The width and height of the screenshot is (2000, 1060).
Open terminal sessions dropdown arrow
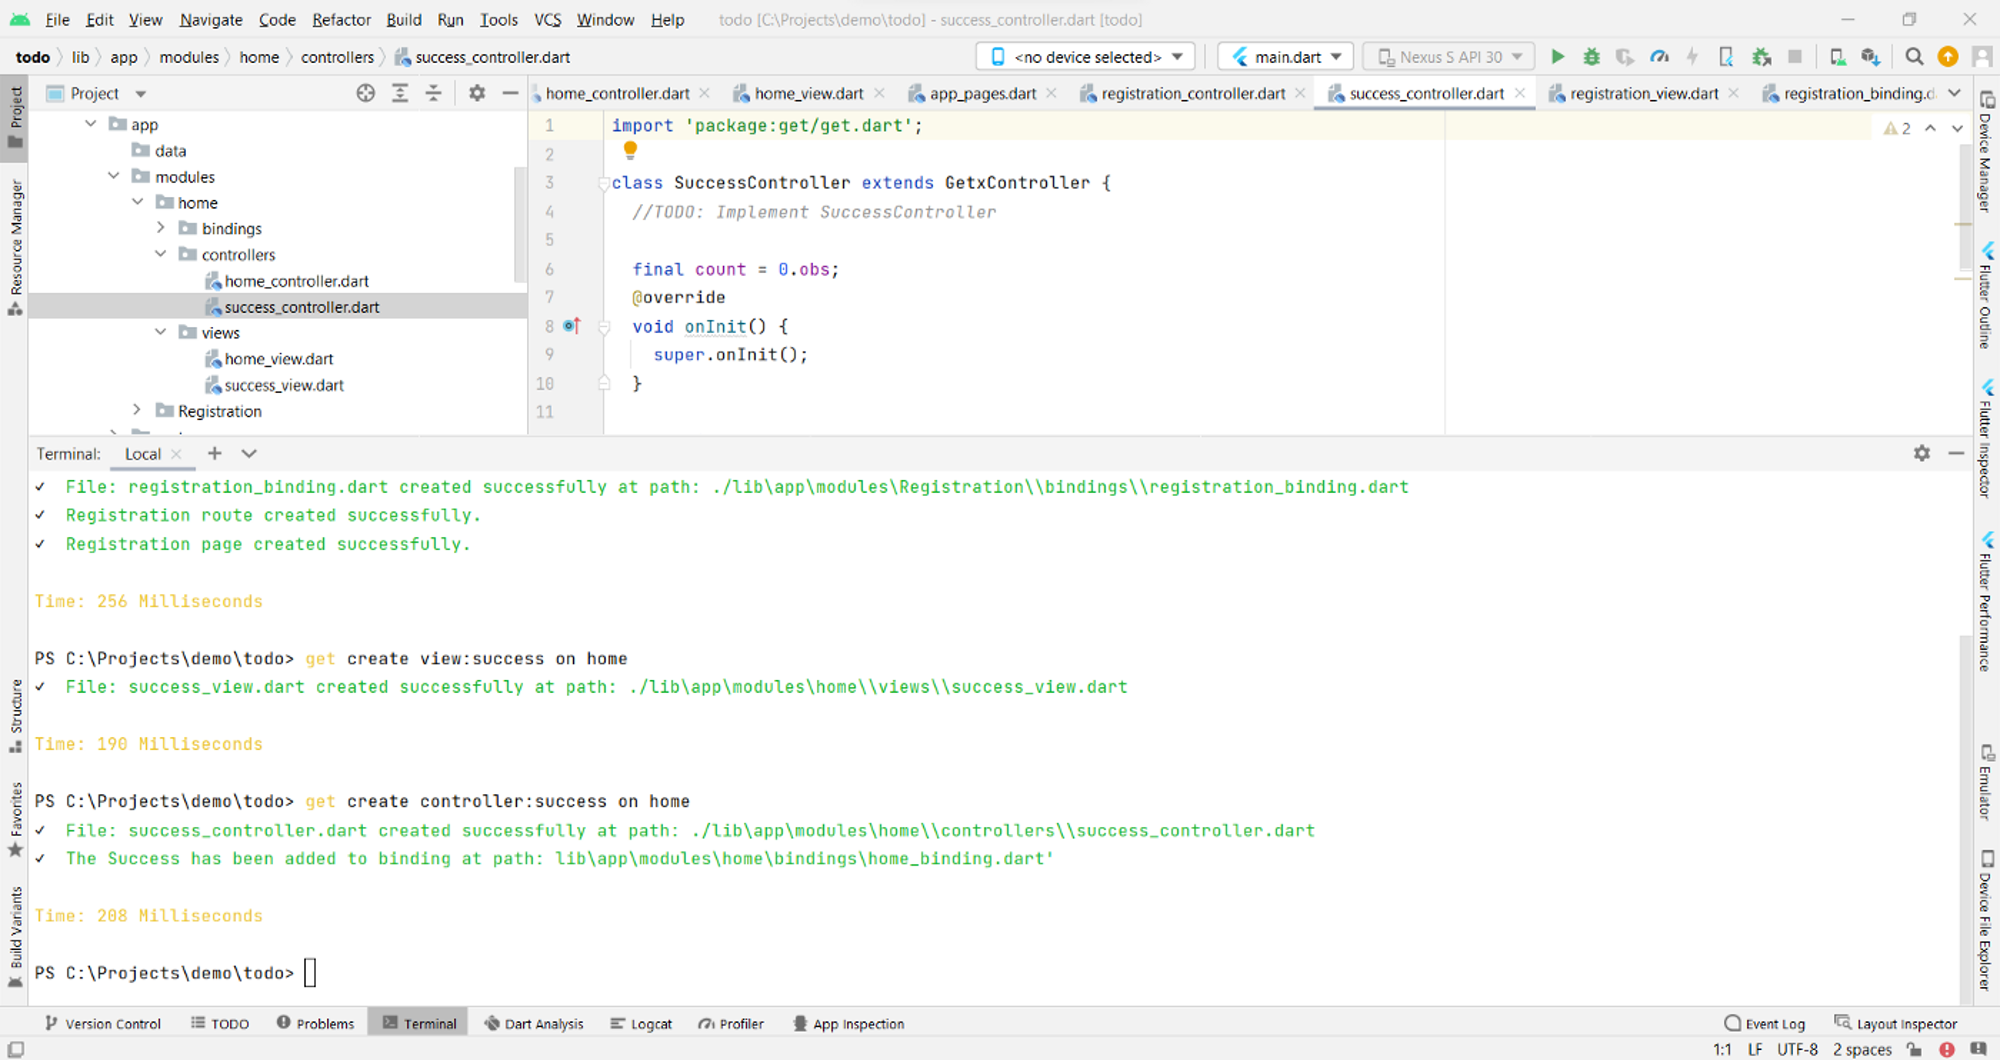(249, 453)
